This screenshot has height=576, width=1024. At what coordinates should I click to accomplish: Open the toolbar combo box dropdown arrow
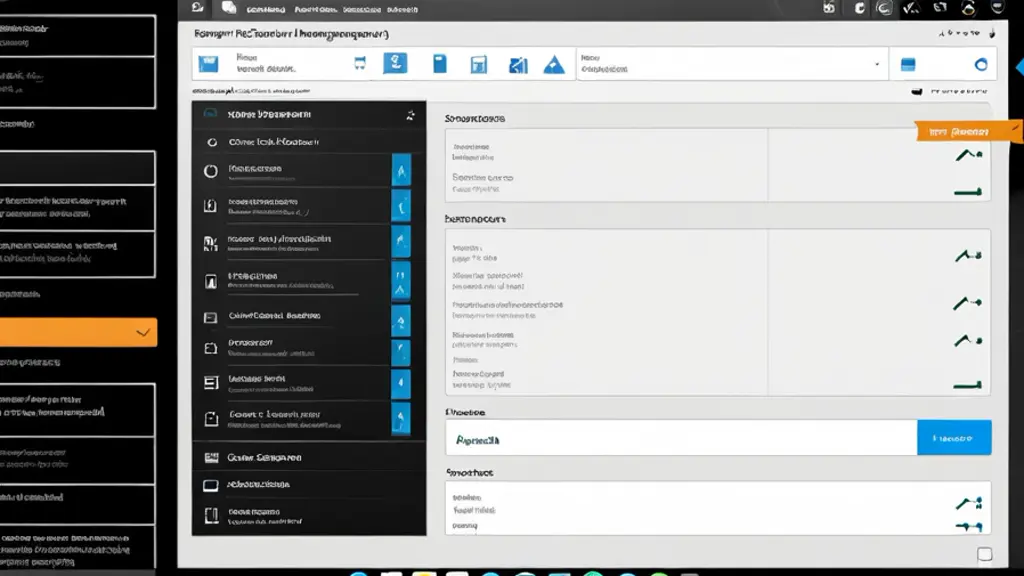click(877, 65)
